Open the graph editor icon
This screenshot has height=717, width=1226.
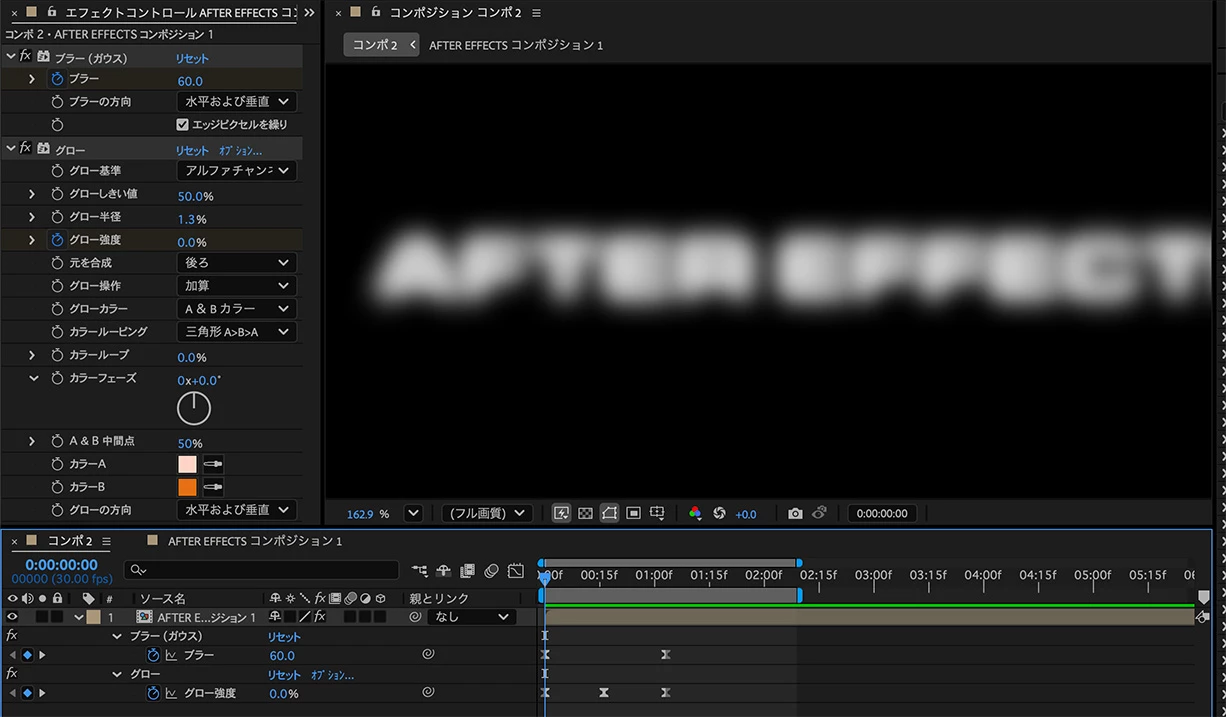(515, 571)
